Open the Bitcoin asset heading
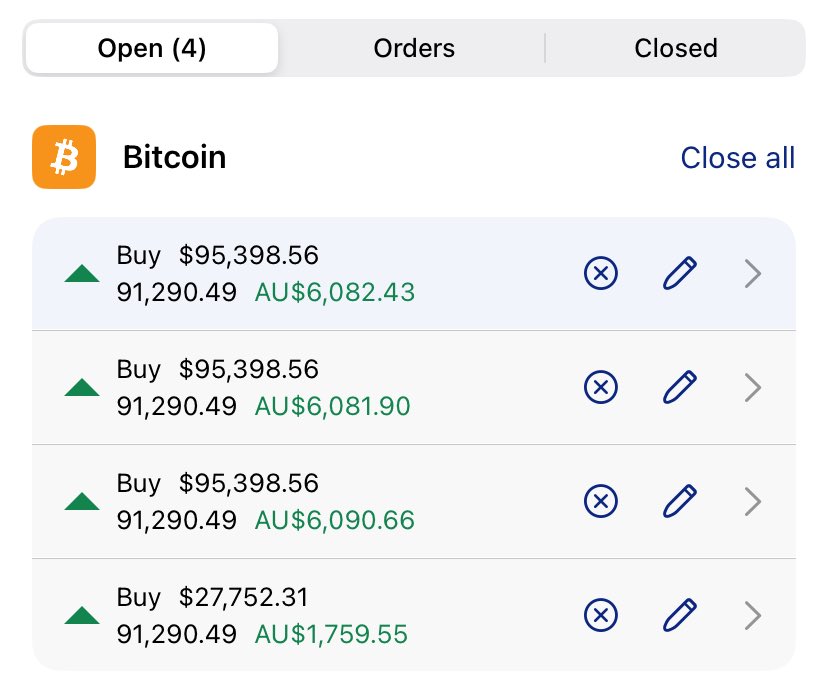The height and width of the screenshot is (697, 827). point(175,157)
